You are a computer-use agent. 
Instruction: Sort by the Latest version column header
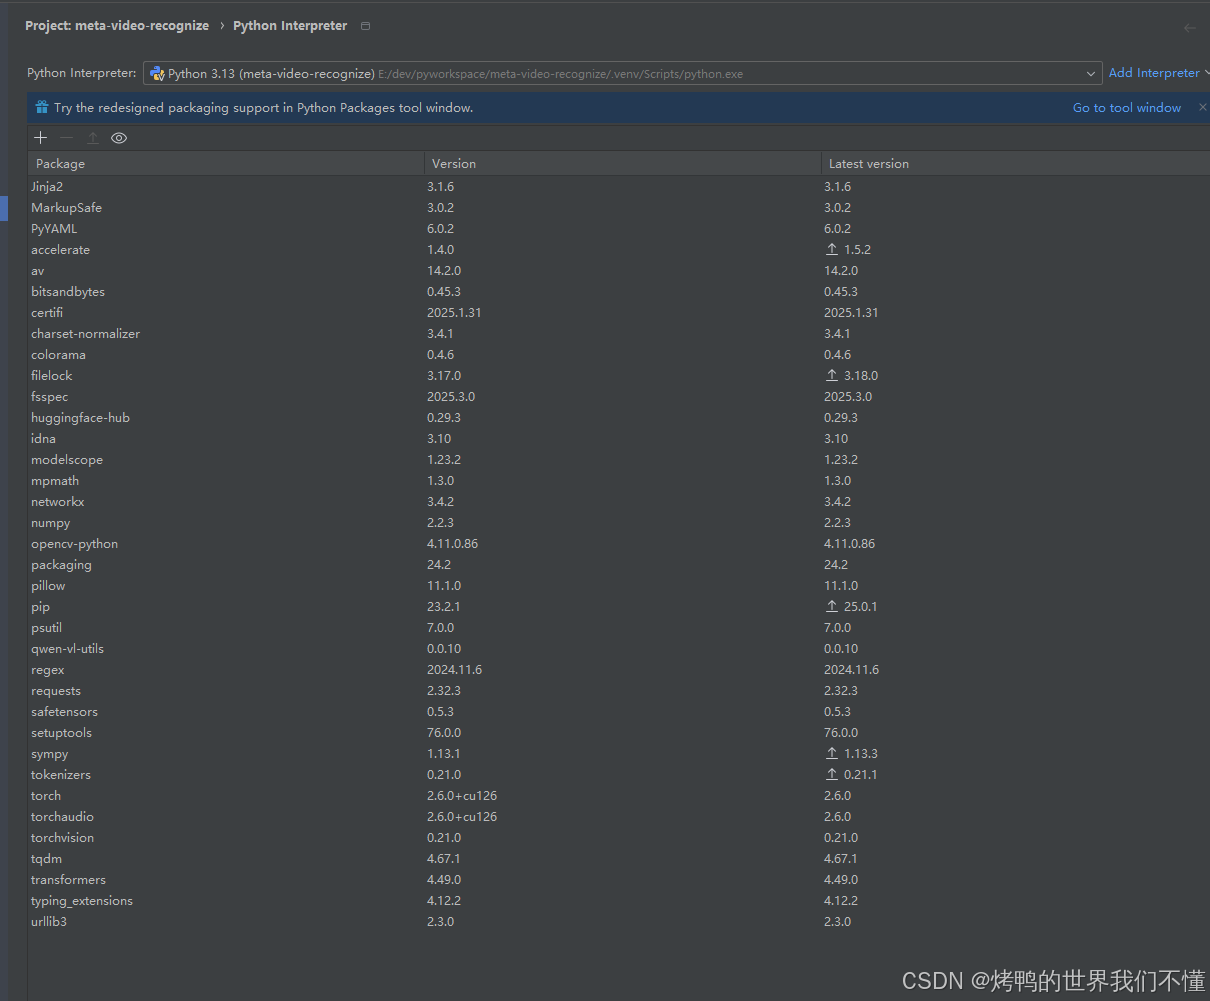pyautogui.click(x=1015, y=163)
